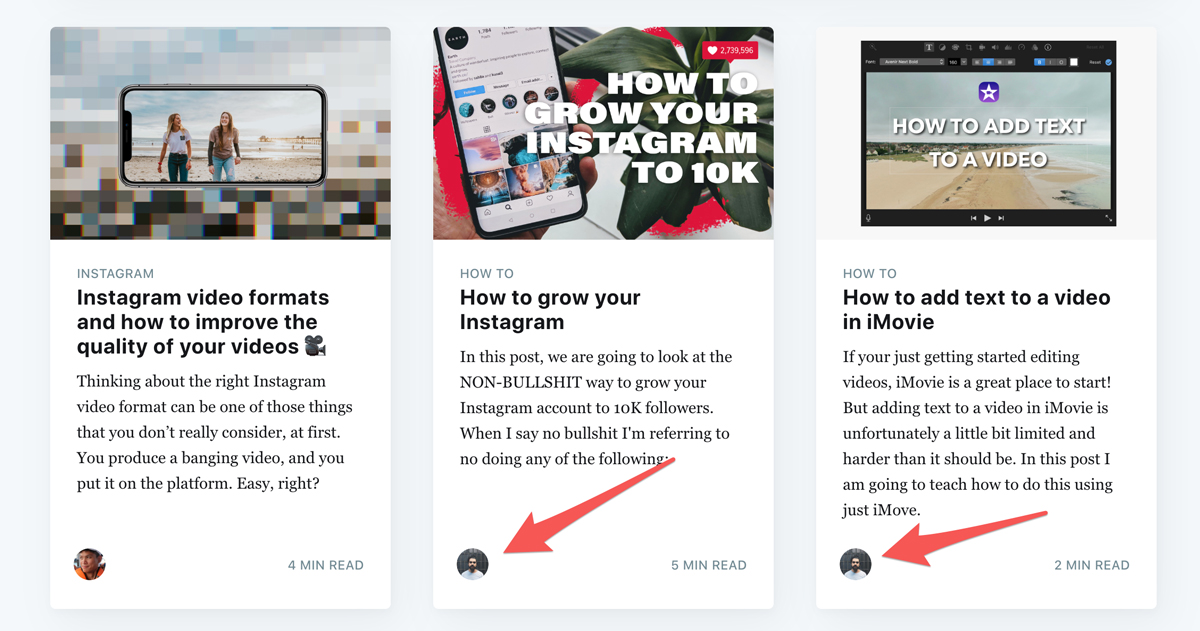Click author avatar on grow Instagram card
The width and height of the screenshot is (1200, 631).
[x=473, y=564]
